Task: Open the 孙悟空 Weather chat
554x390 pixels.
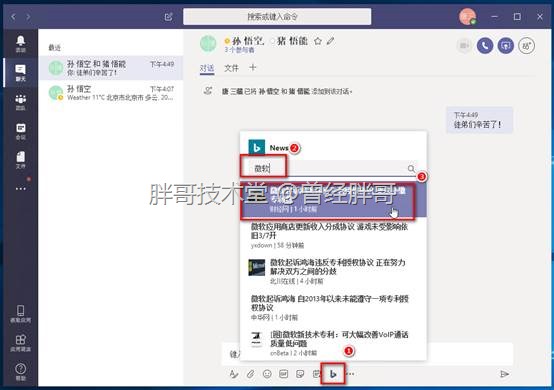Action: click(111, 93)
